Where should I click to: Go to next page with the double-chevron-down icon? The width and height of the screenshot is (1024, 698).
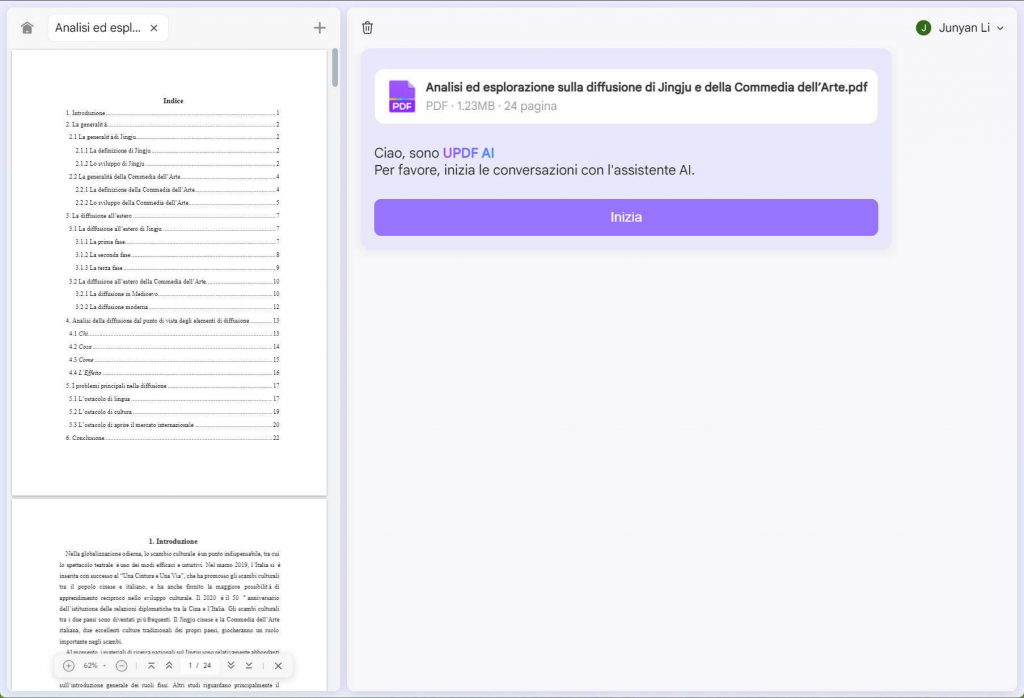(x=232, y=665)
